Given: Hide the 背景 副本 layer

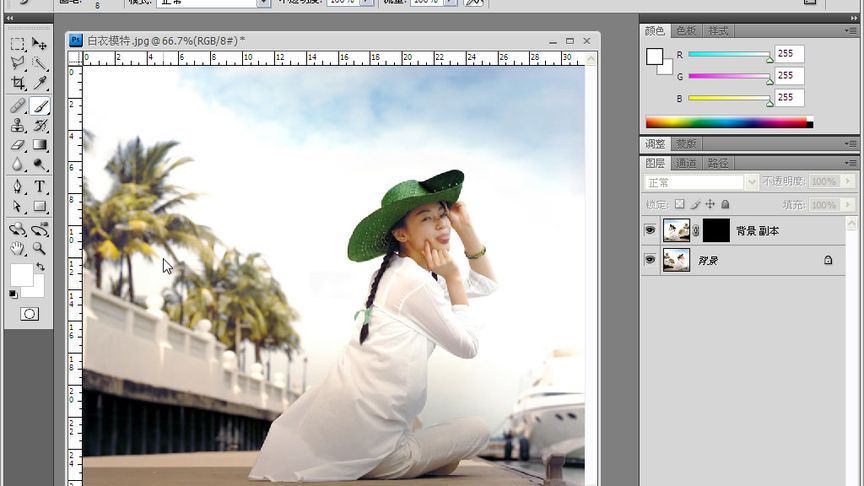Looking at the screenshot, I should pos(650,230).
